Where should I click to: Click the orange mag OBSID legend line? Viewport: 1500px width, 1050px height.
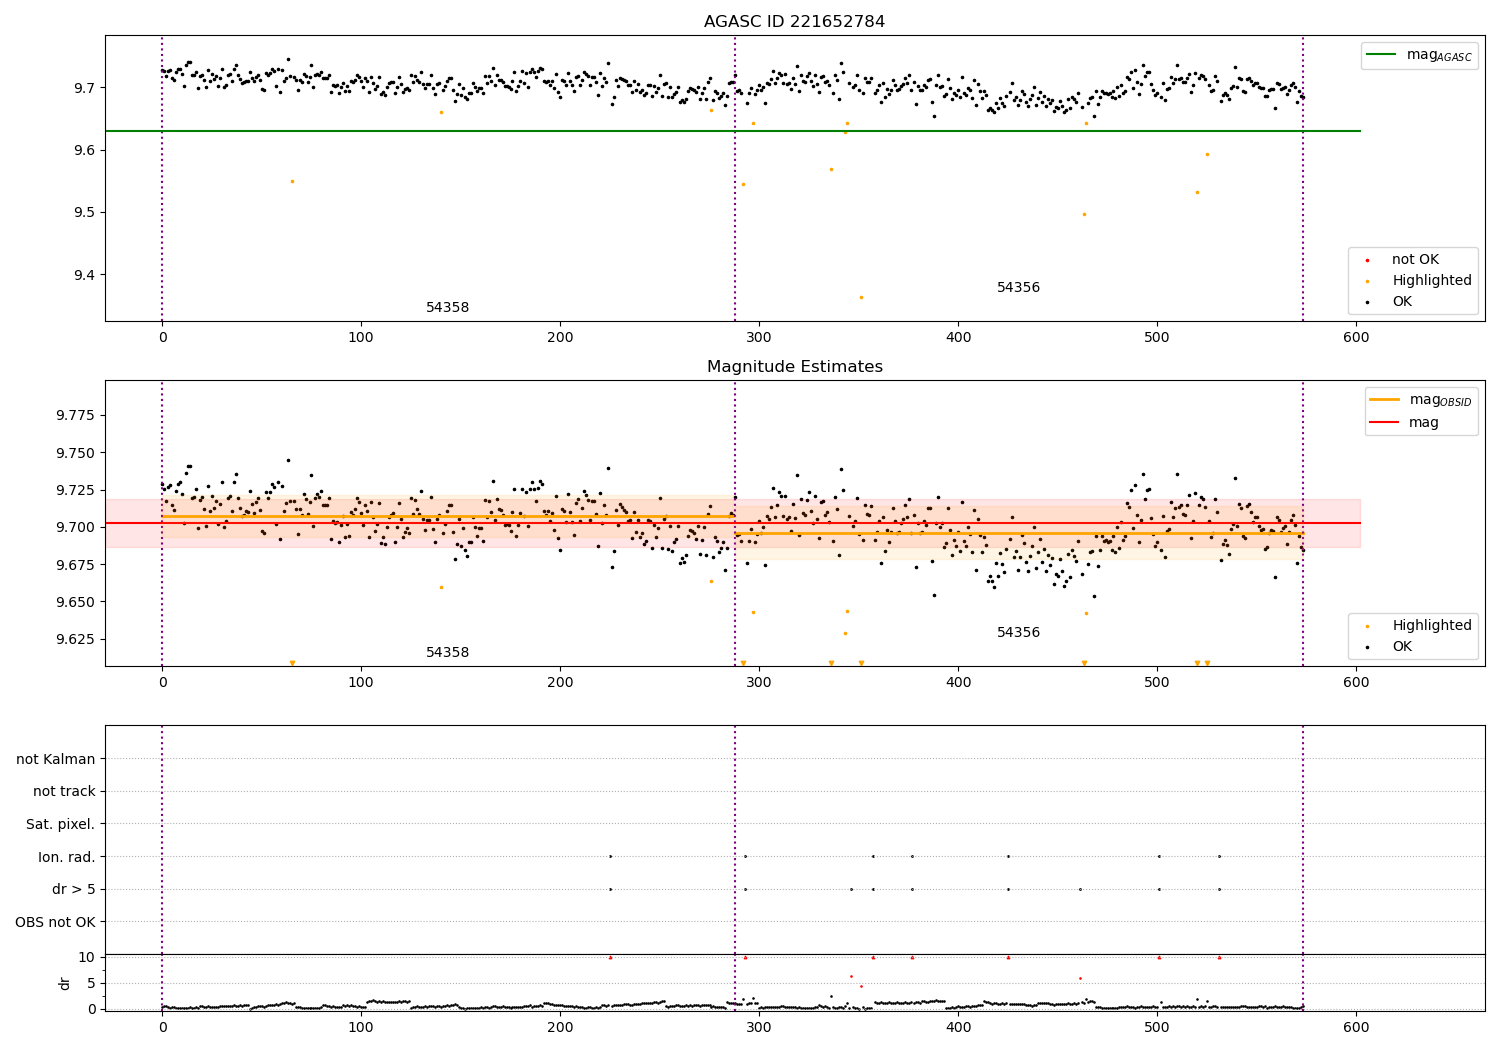(x=1384, y=400)
